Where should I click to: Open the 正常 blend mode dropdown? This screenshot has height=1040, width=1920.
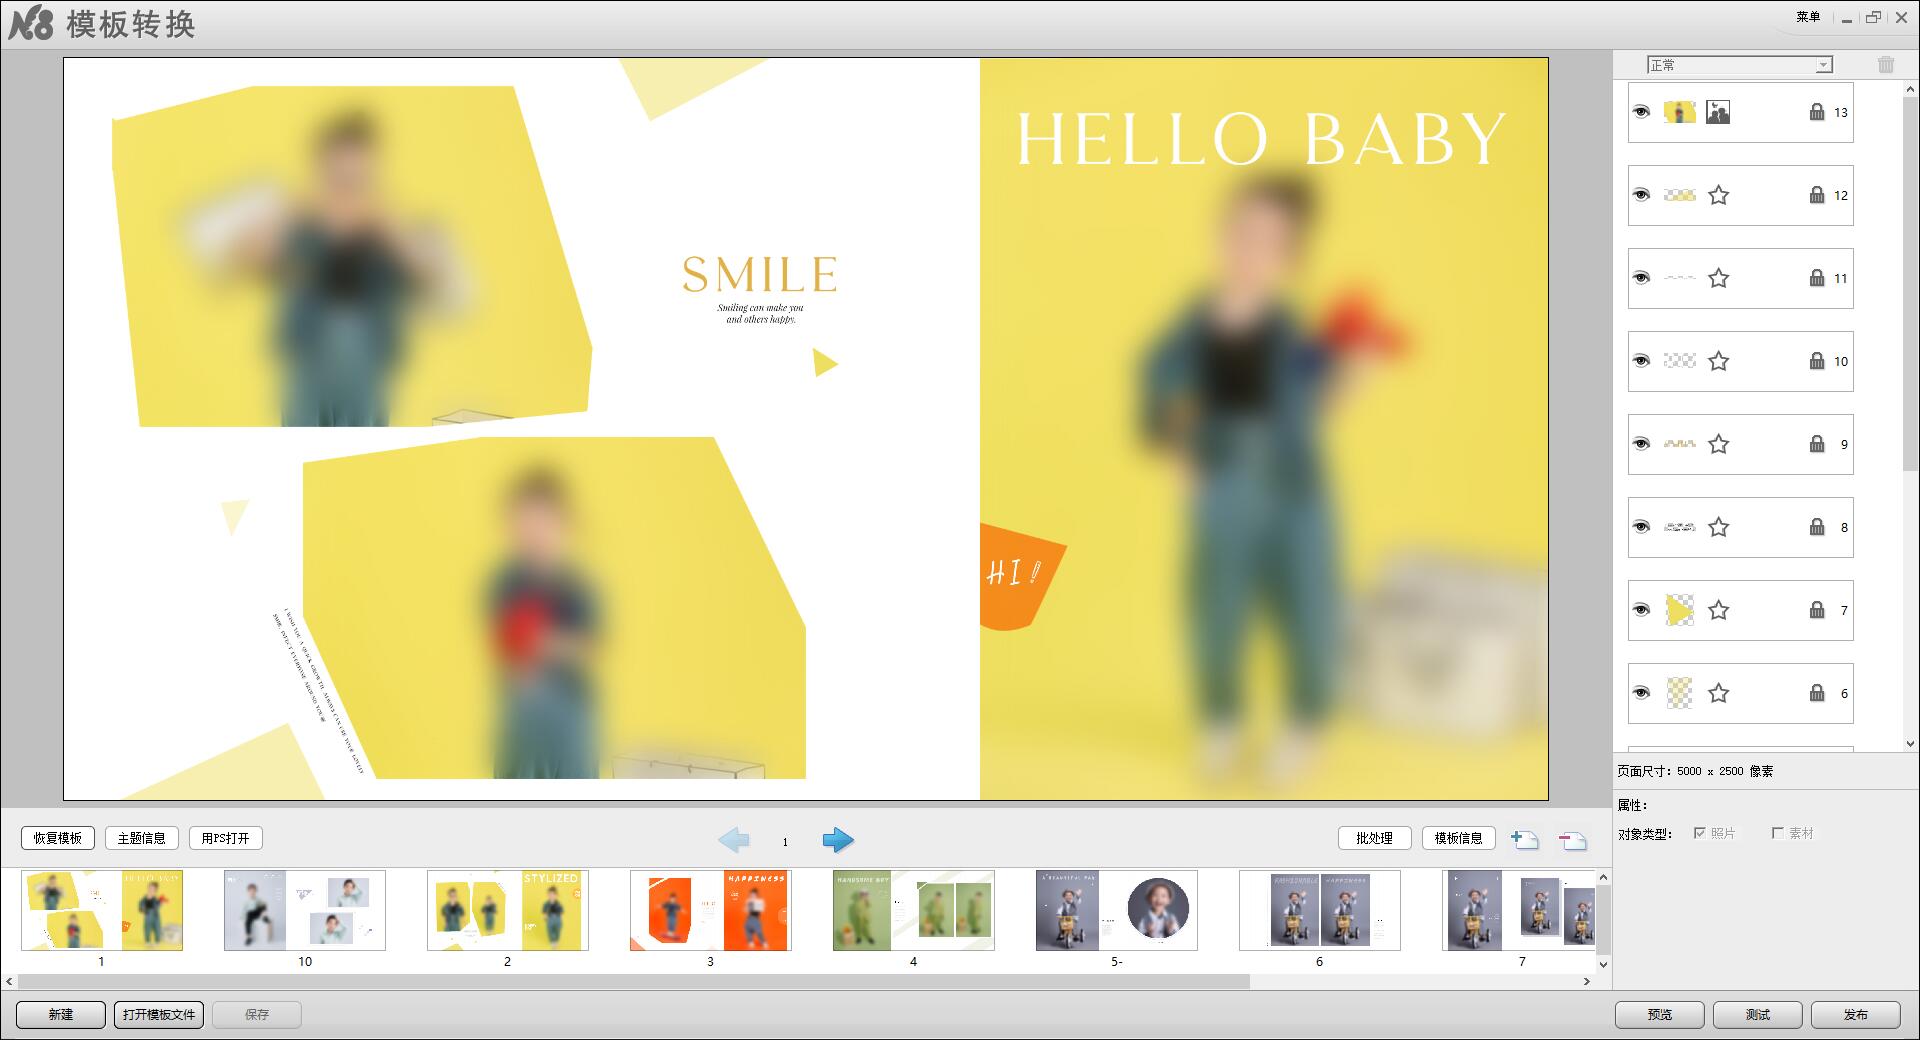[x=1740, y=65]
